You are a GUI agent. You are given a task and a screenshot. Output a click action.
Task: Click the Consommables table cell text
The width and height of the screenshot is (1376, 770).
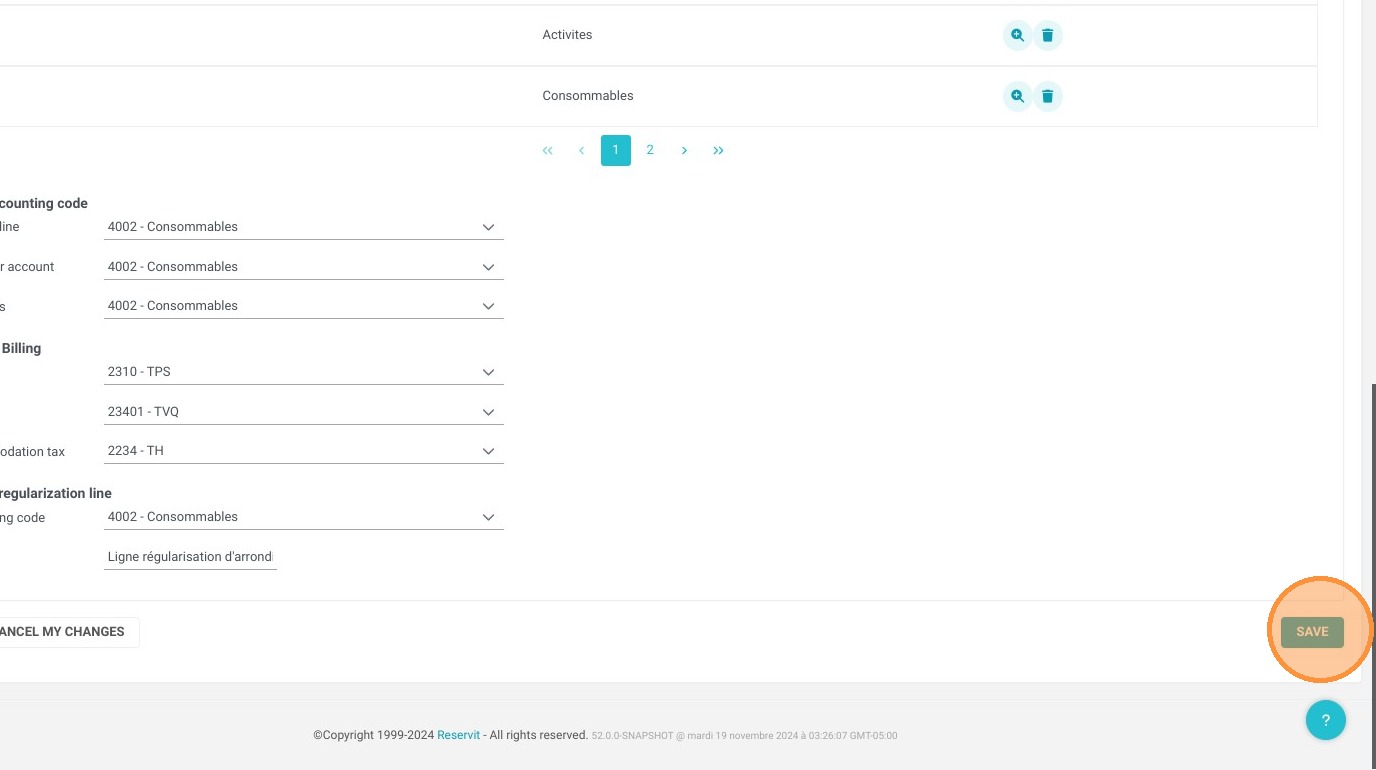click(588, 96)
